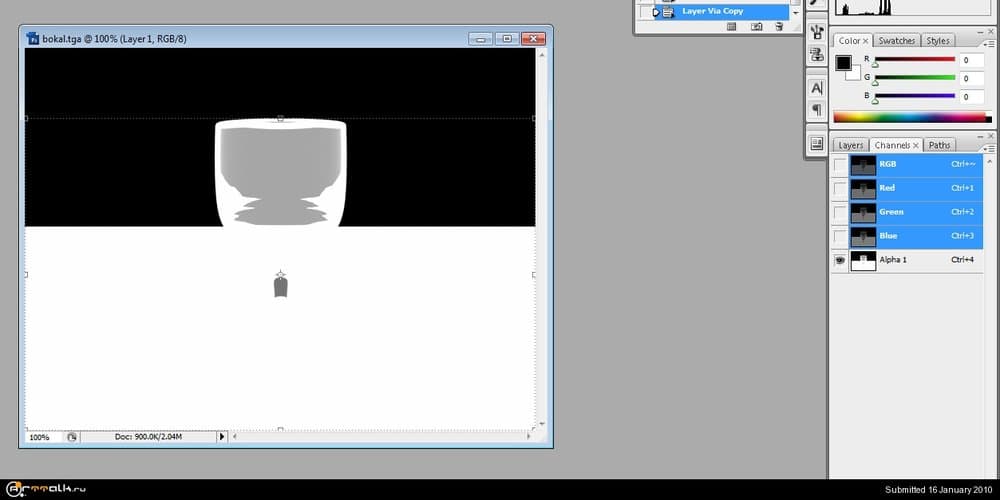This screenshot has height=500, width=1000.
Task: Click the zoom percentage field in the status bar
Action: click(x=40, y=437)
